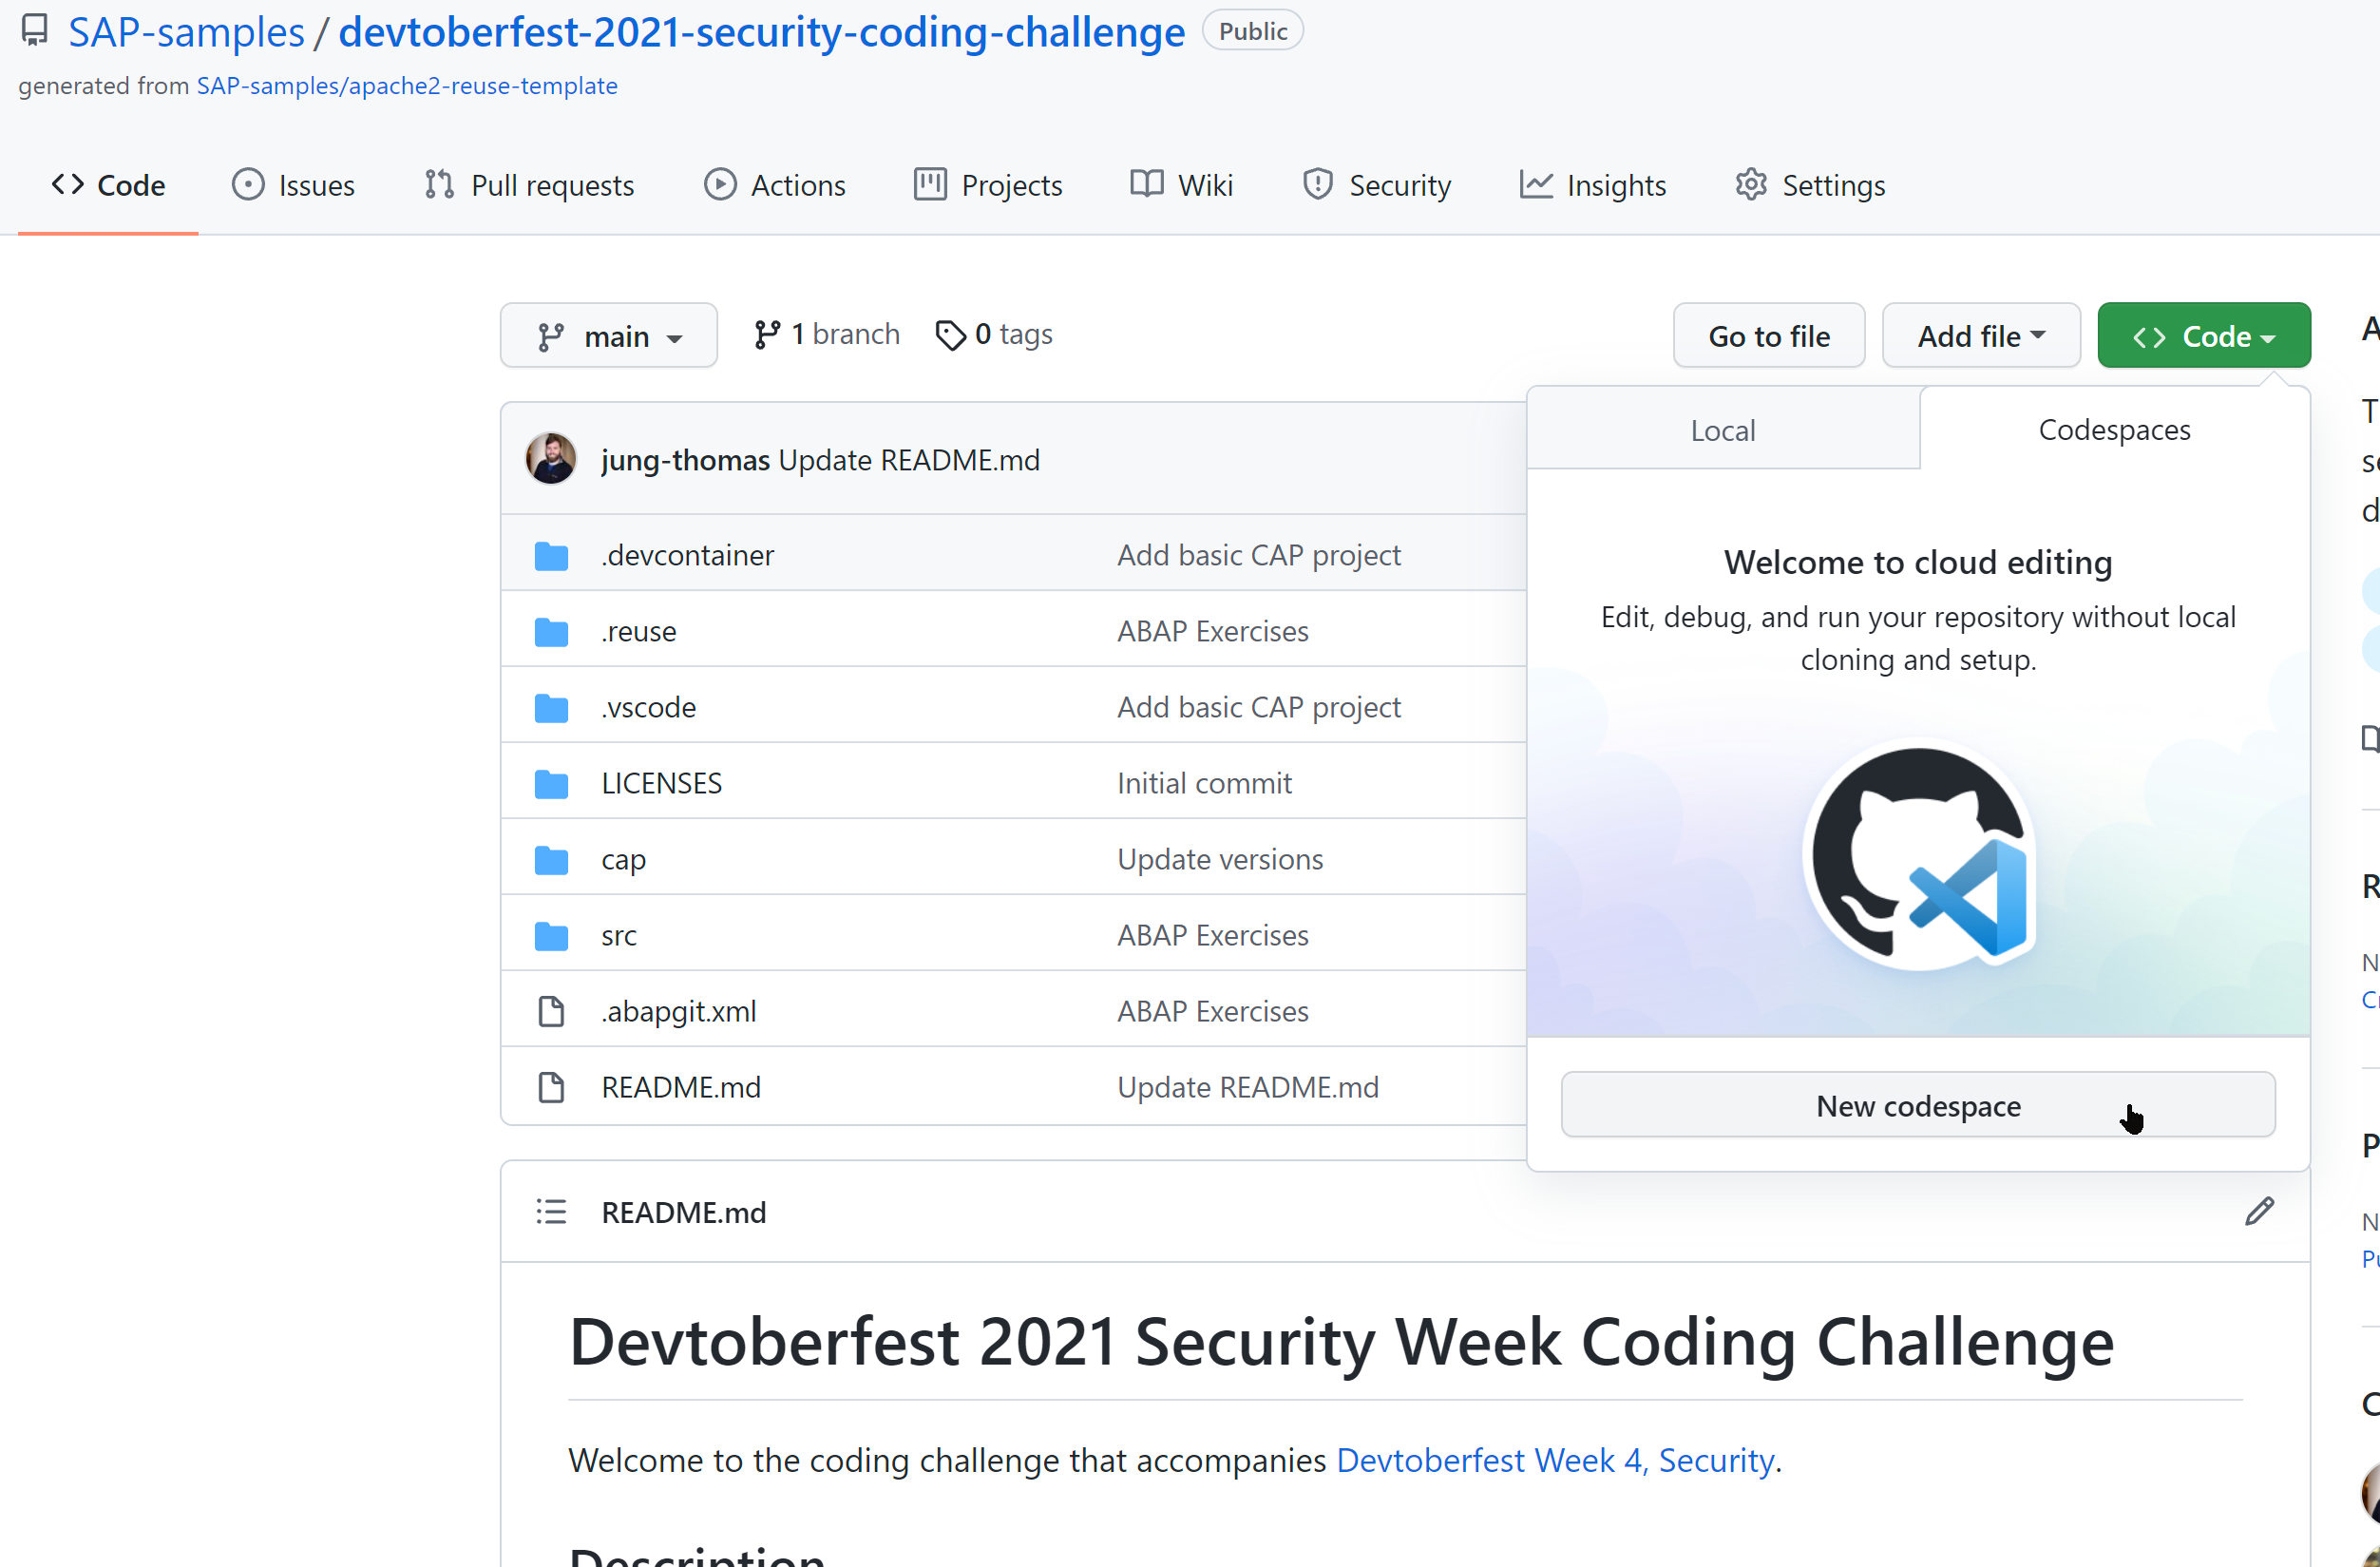Open the SAP-samples/apache2-reuse-template template link
This screenshot has width=2380, height=1567.
tap(407, 86)
